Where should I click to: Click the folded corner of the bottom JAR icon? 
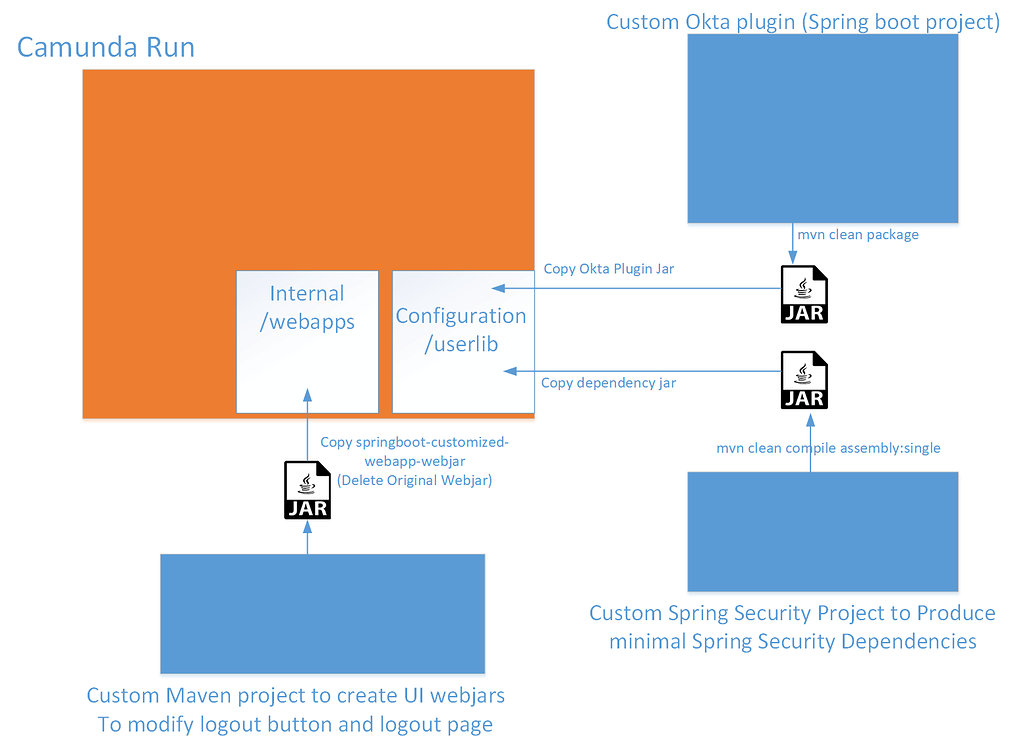pyautogui.click(x=323, y=468)
